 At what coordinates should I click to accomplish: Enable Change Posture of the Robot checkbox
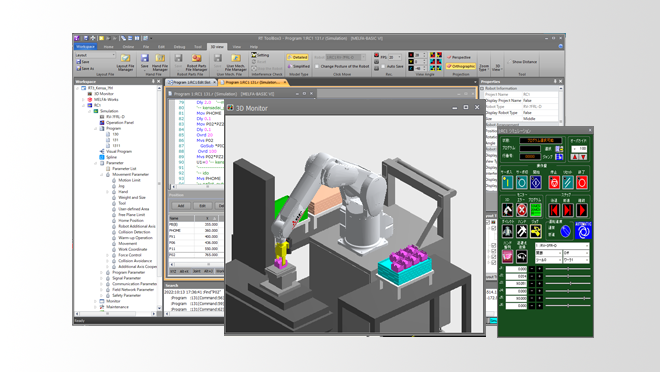click(x=317, y=66)
